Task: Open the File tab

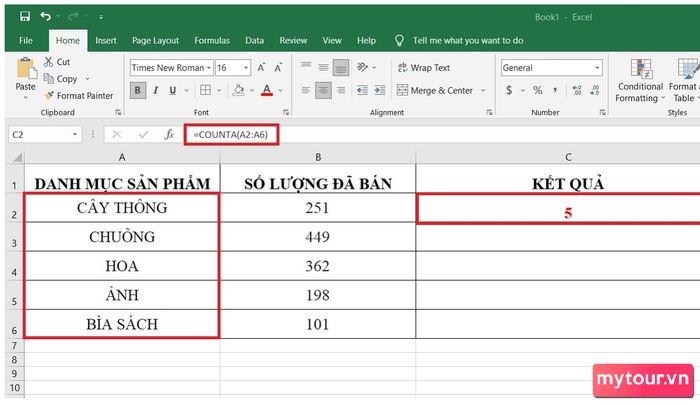Action: coord(26,41)
